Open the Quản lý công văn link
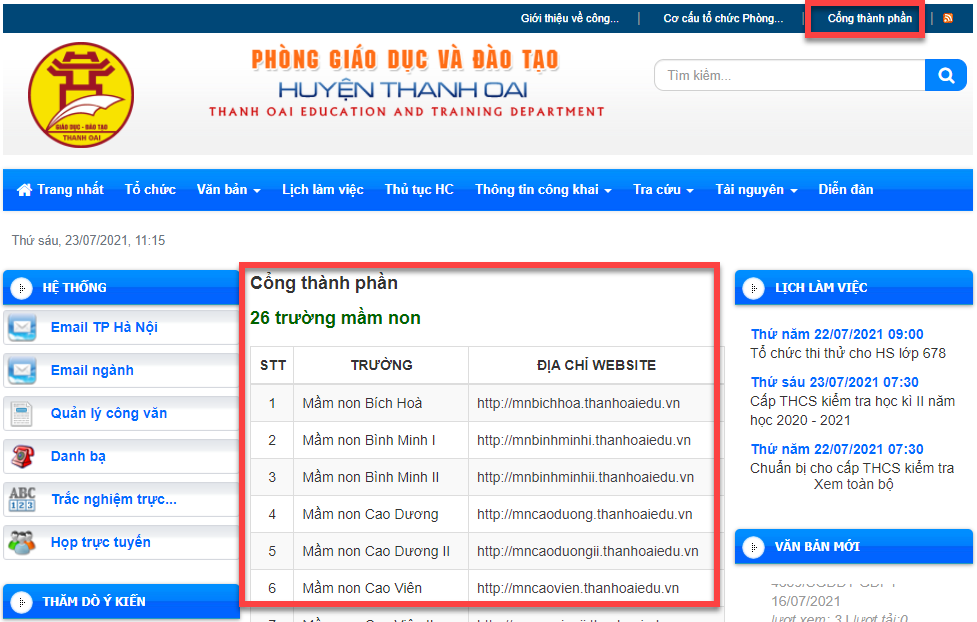977x622 pixels. coord(109,413)
